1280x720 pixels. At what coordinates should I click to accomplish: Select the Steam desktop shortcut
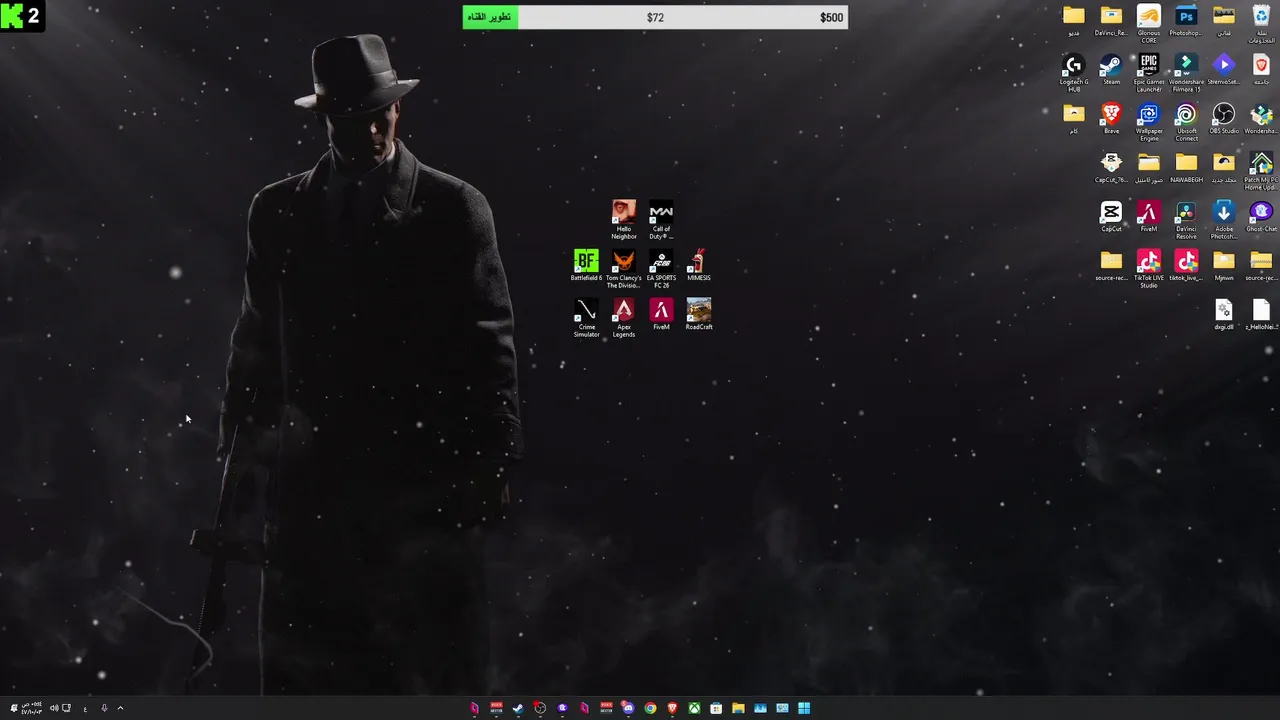pos(1111,69)
